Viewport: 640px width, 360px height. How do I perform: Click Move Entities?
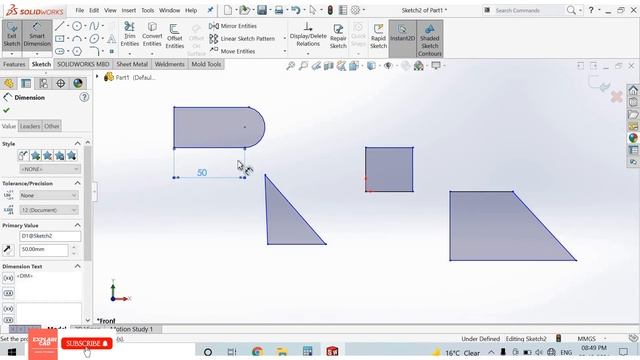point(232,51)
